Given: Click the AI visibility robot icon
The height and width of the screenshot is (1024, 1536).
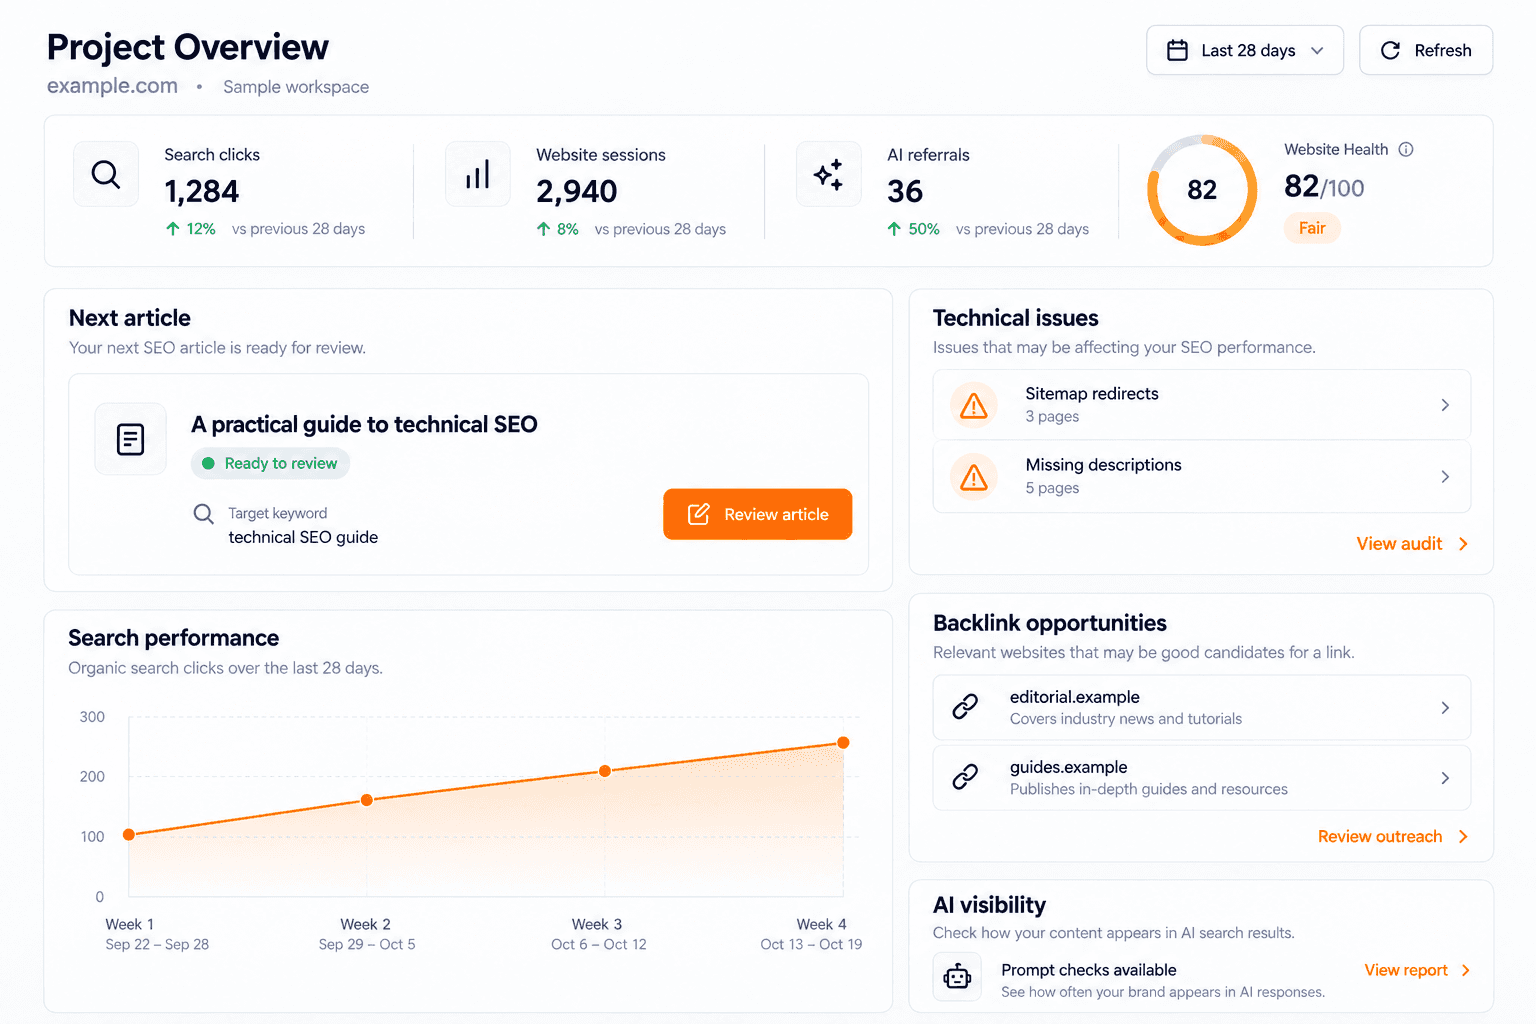Looking at the screenshot, I should coord(957,977).
